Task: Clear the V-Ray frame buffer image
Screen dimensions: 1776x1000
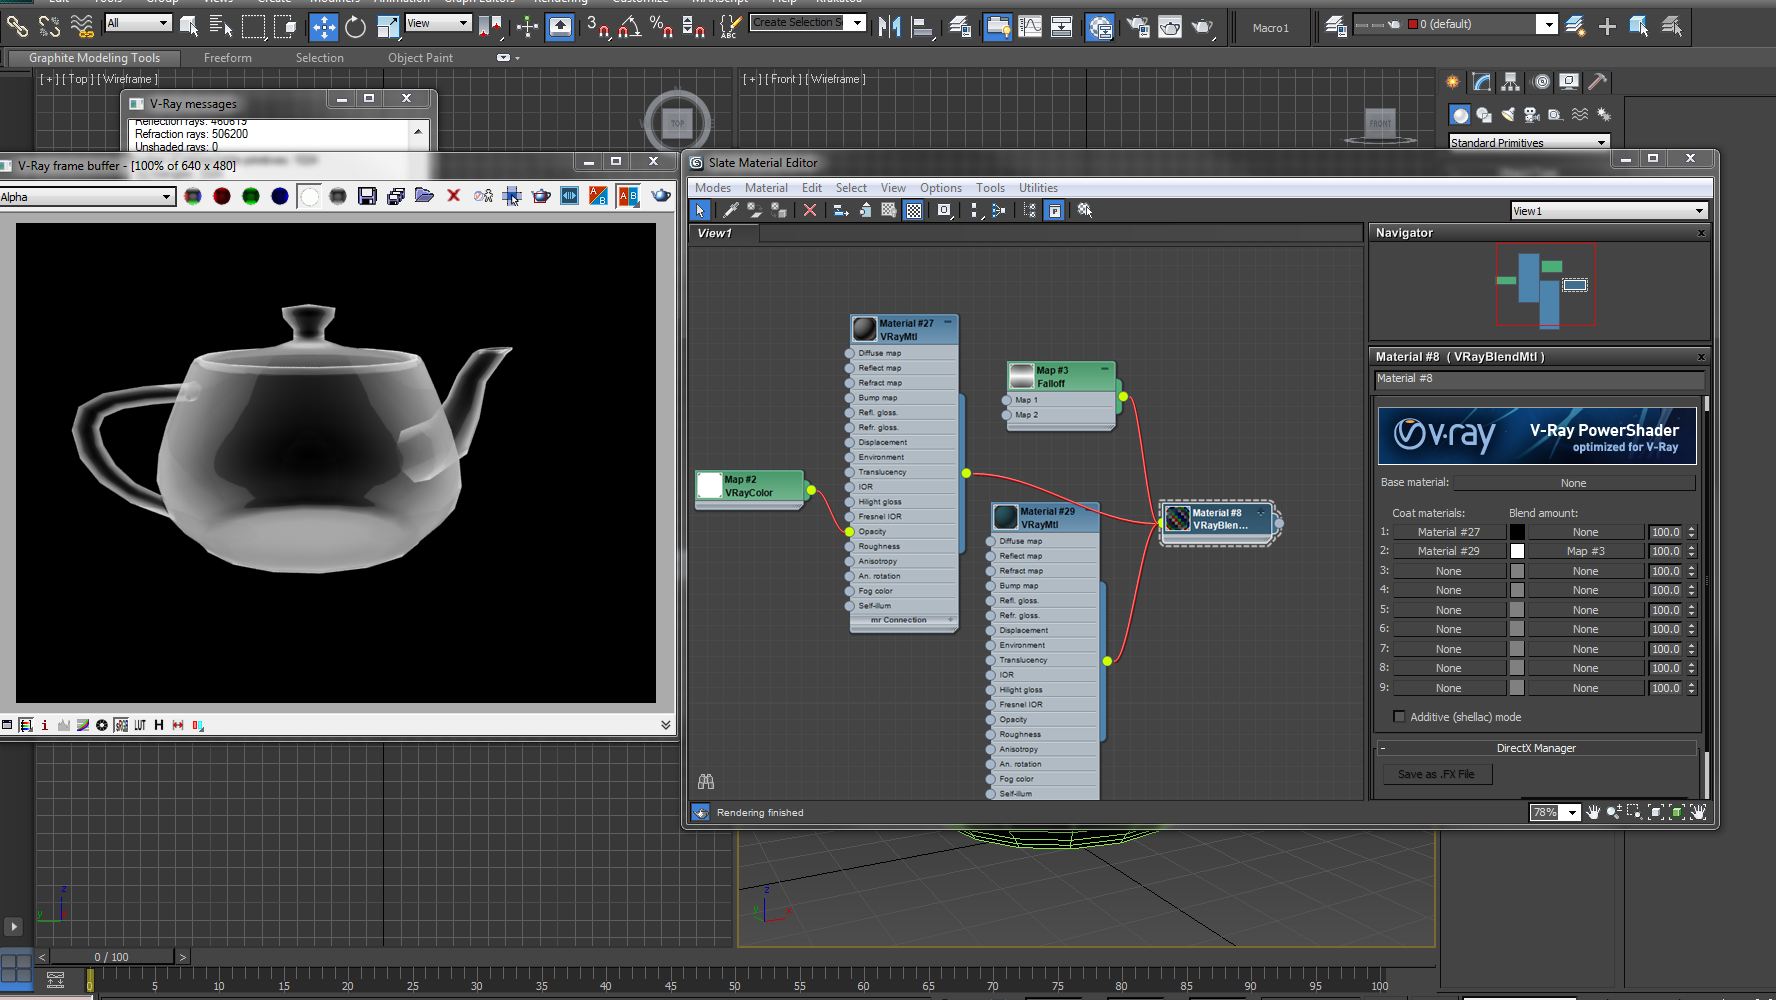Action: [453, 196]
